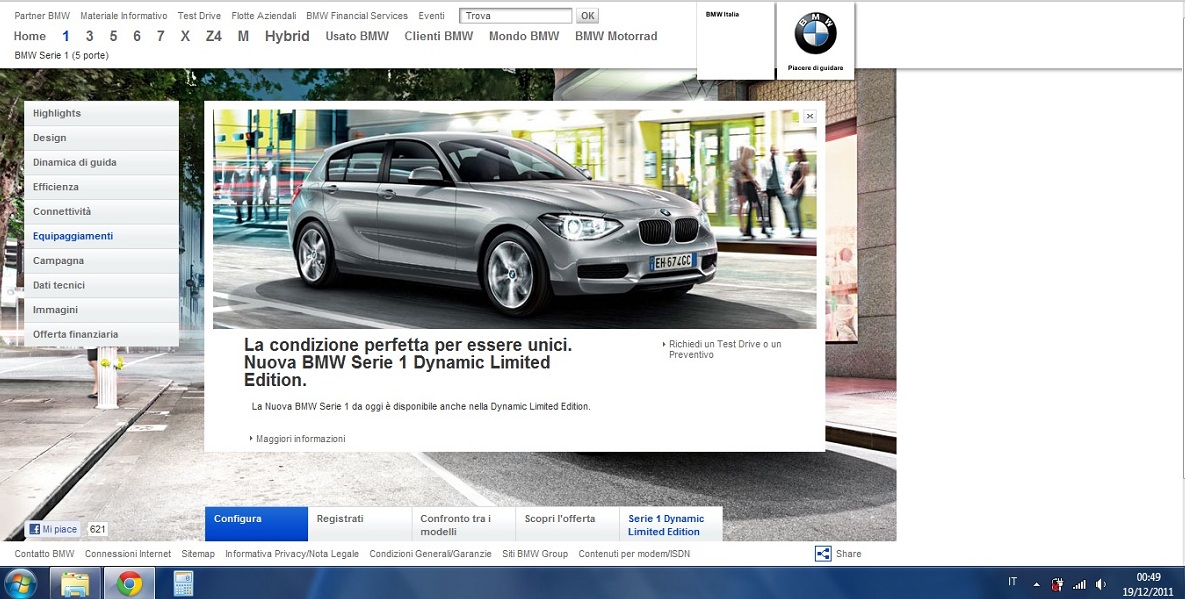Click the BMW Serie 1 car image
Image resolution: width=1185 pixels, height=599 pixels.
tap(515, 219)
